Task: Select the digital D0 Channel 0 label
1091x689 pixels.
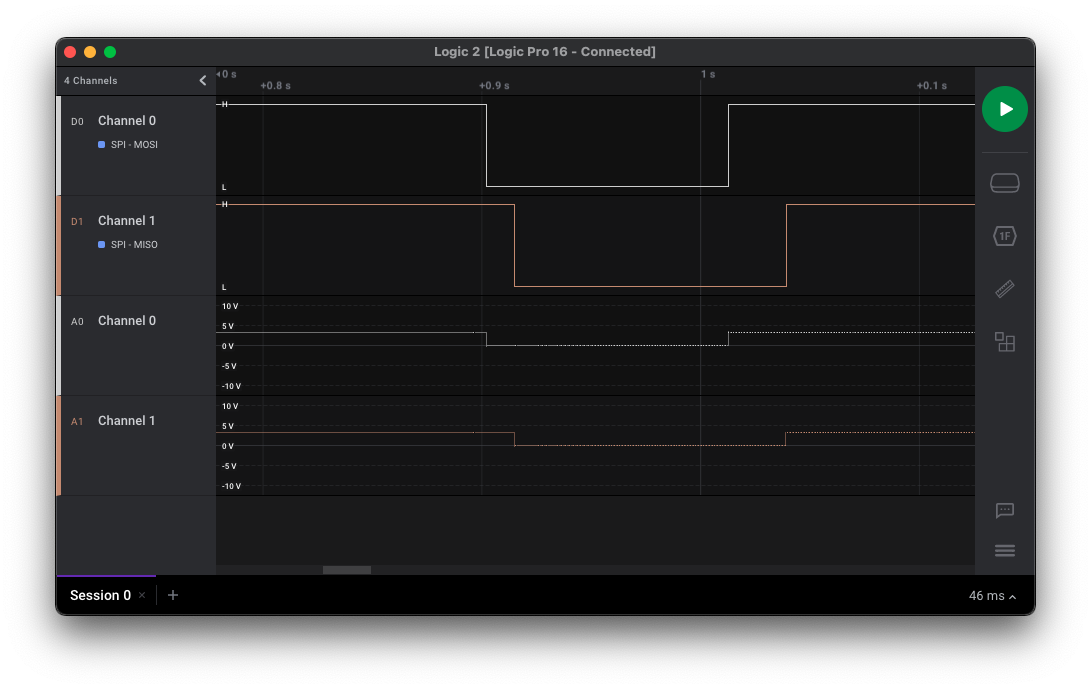Action: tap(127, 120)
